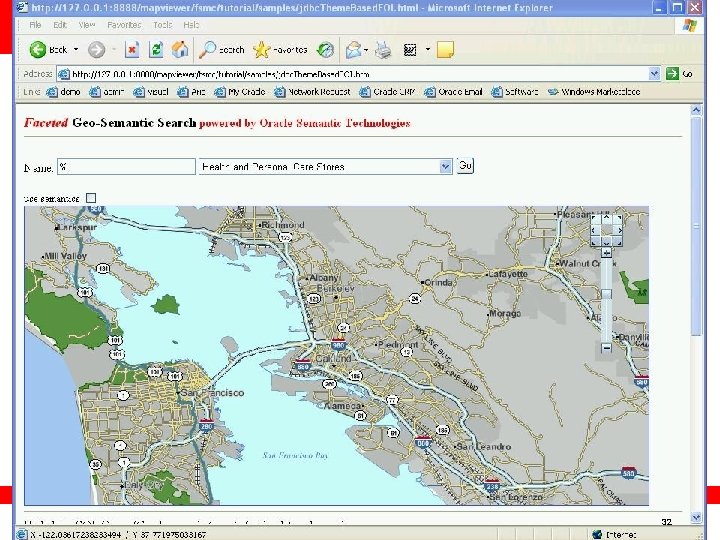Click the Lafayette map label

(x=508, y=274)
